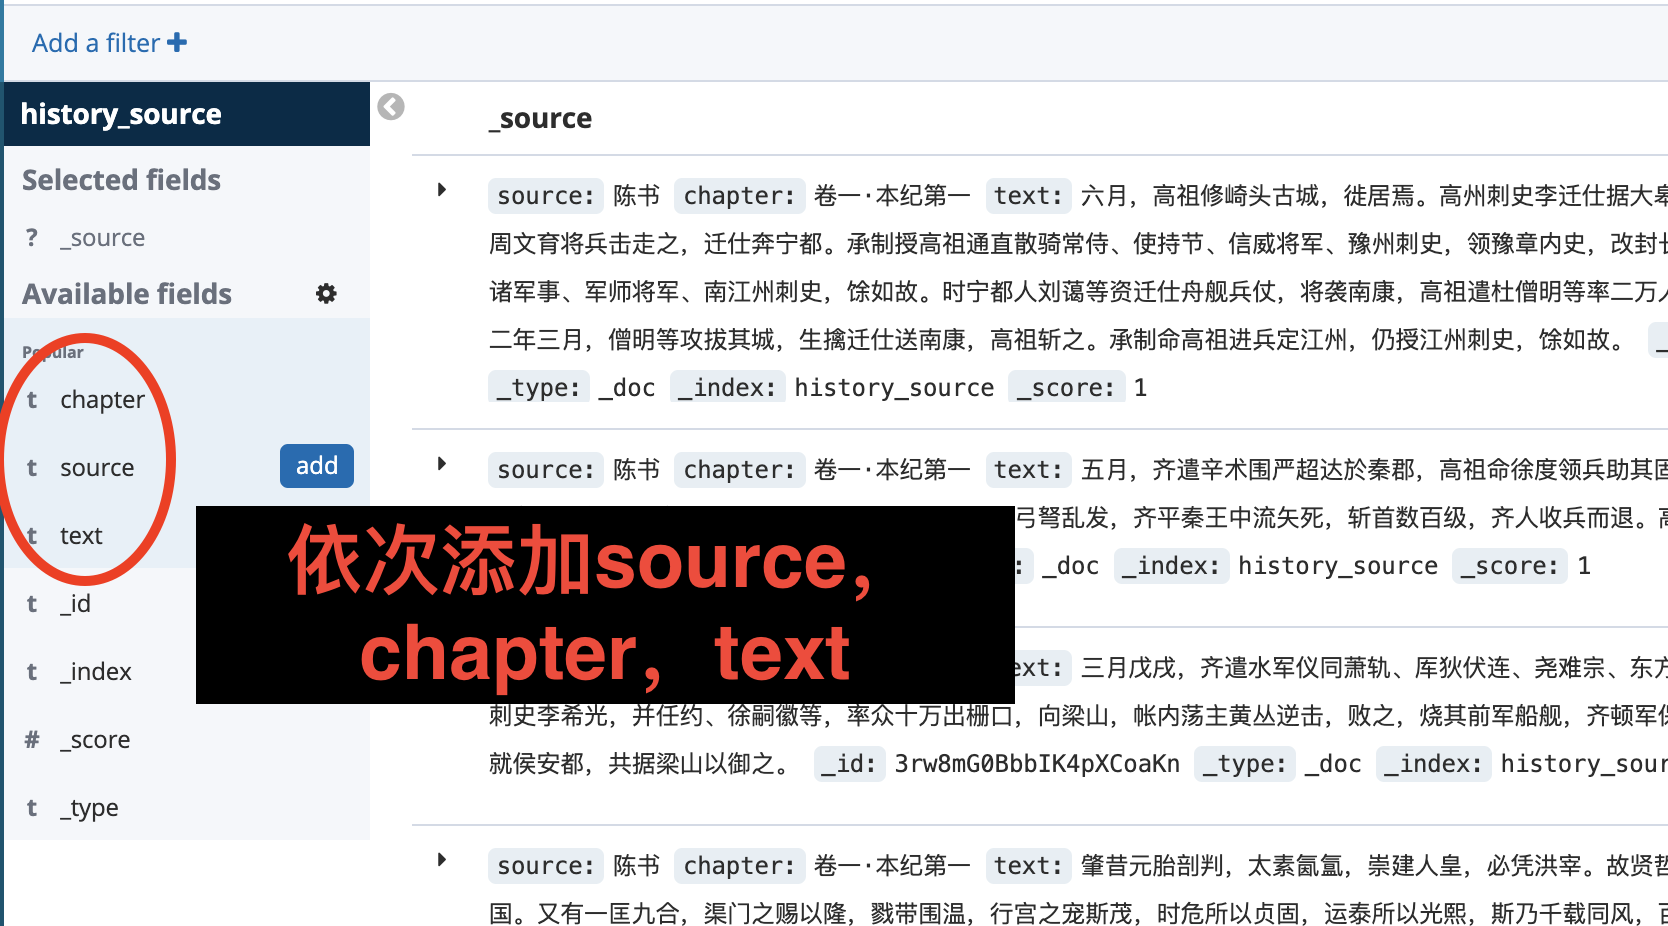
Task: Click the string type icon beside _id
Action: point(32,604)
